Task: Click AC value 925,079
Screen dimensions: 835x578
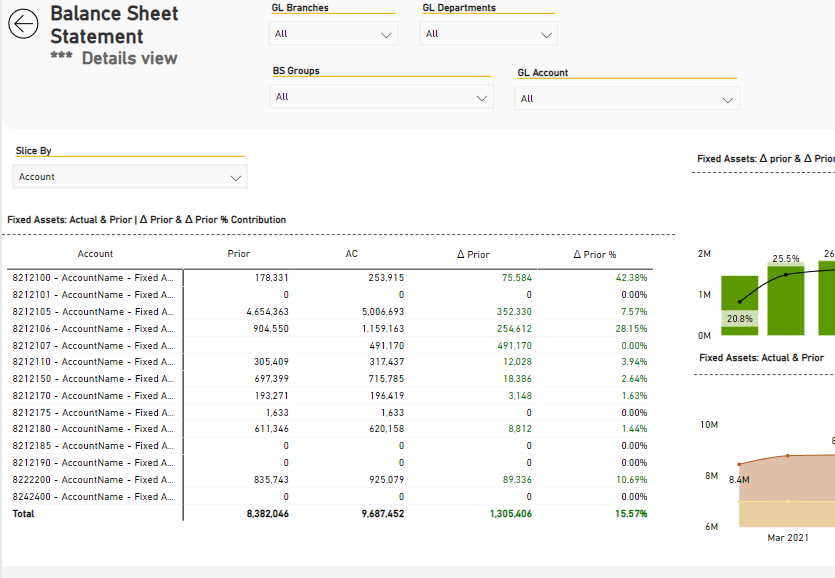Action: [x=387, y=480]
